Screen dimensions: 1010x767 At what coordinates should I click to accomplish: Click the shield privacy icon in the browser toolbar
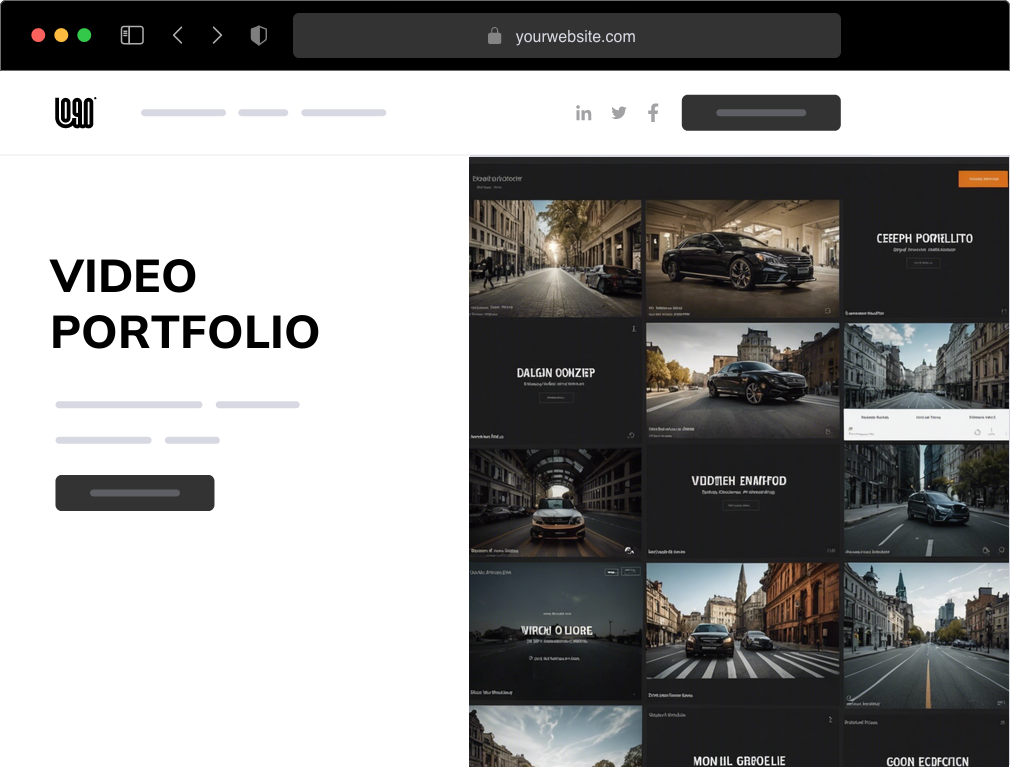(x=258, y=34)
